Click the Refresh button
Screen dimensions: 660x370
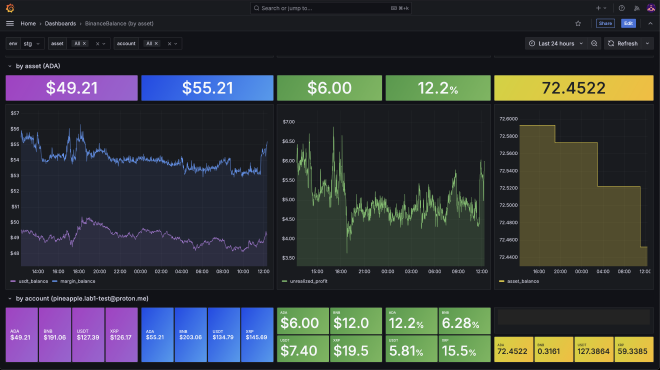tap(623, 43)
